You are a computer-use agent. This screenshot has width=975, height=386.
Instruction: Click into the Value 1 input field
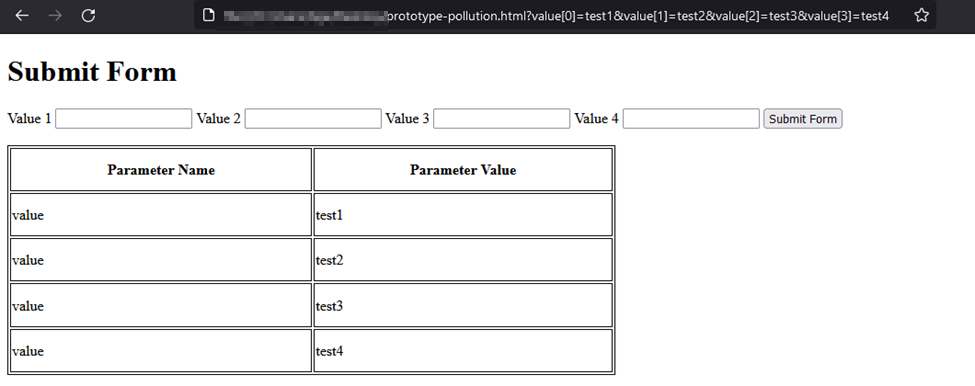coord(124,119)
